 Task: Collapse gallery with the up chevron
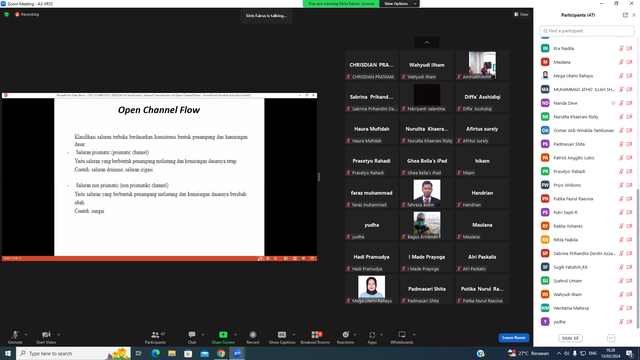[427, 42]
